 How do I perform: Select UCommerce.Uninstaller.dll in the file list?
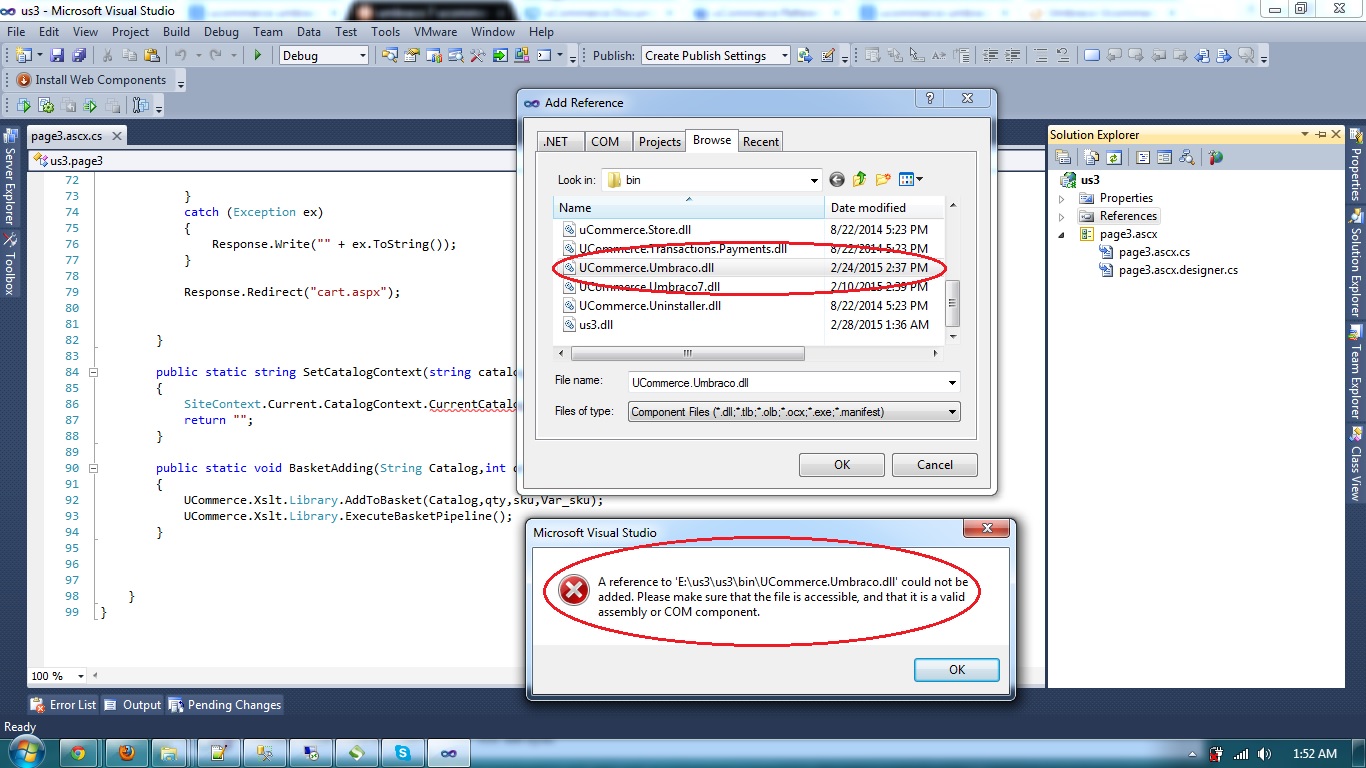[650, 306]
